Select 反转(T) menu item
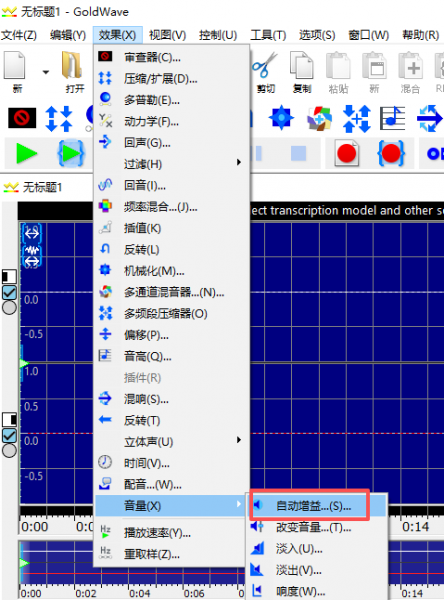The image size is (444, 600). 171,421
